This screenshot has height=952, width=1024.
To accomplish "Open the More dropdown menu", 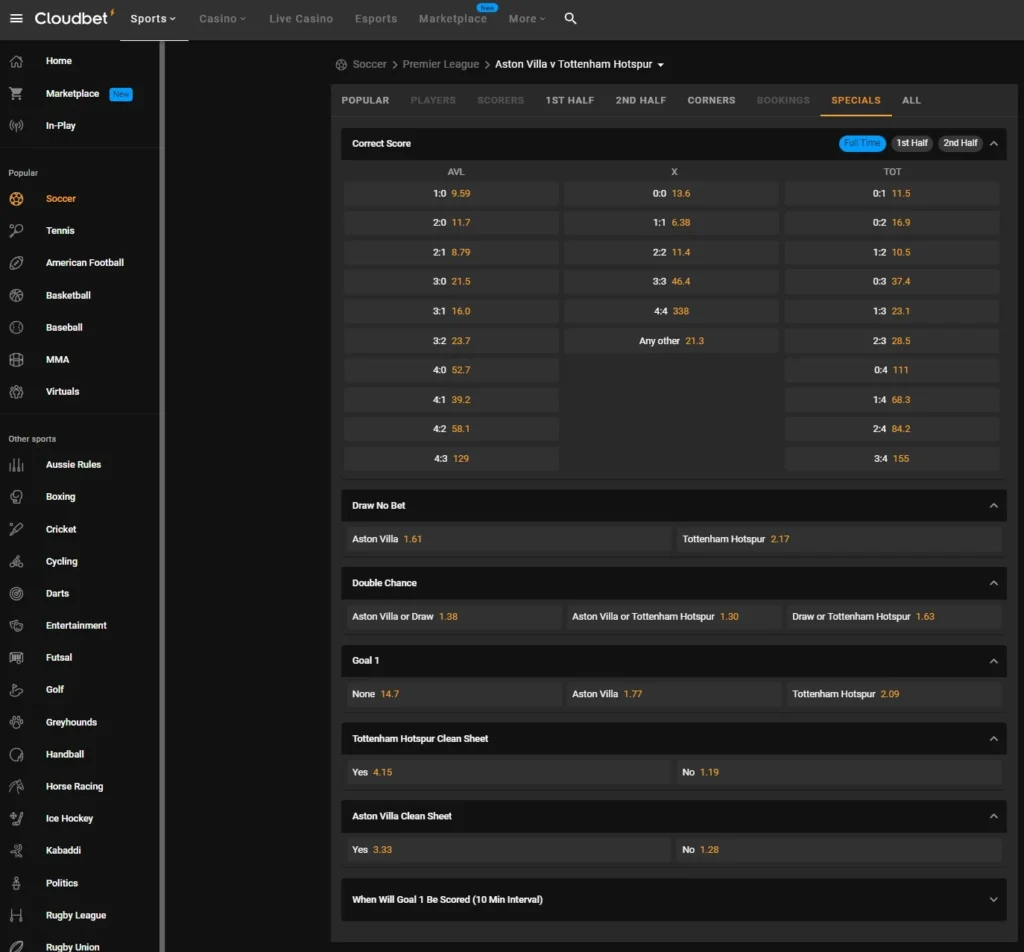I will pos(526,19).
